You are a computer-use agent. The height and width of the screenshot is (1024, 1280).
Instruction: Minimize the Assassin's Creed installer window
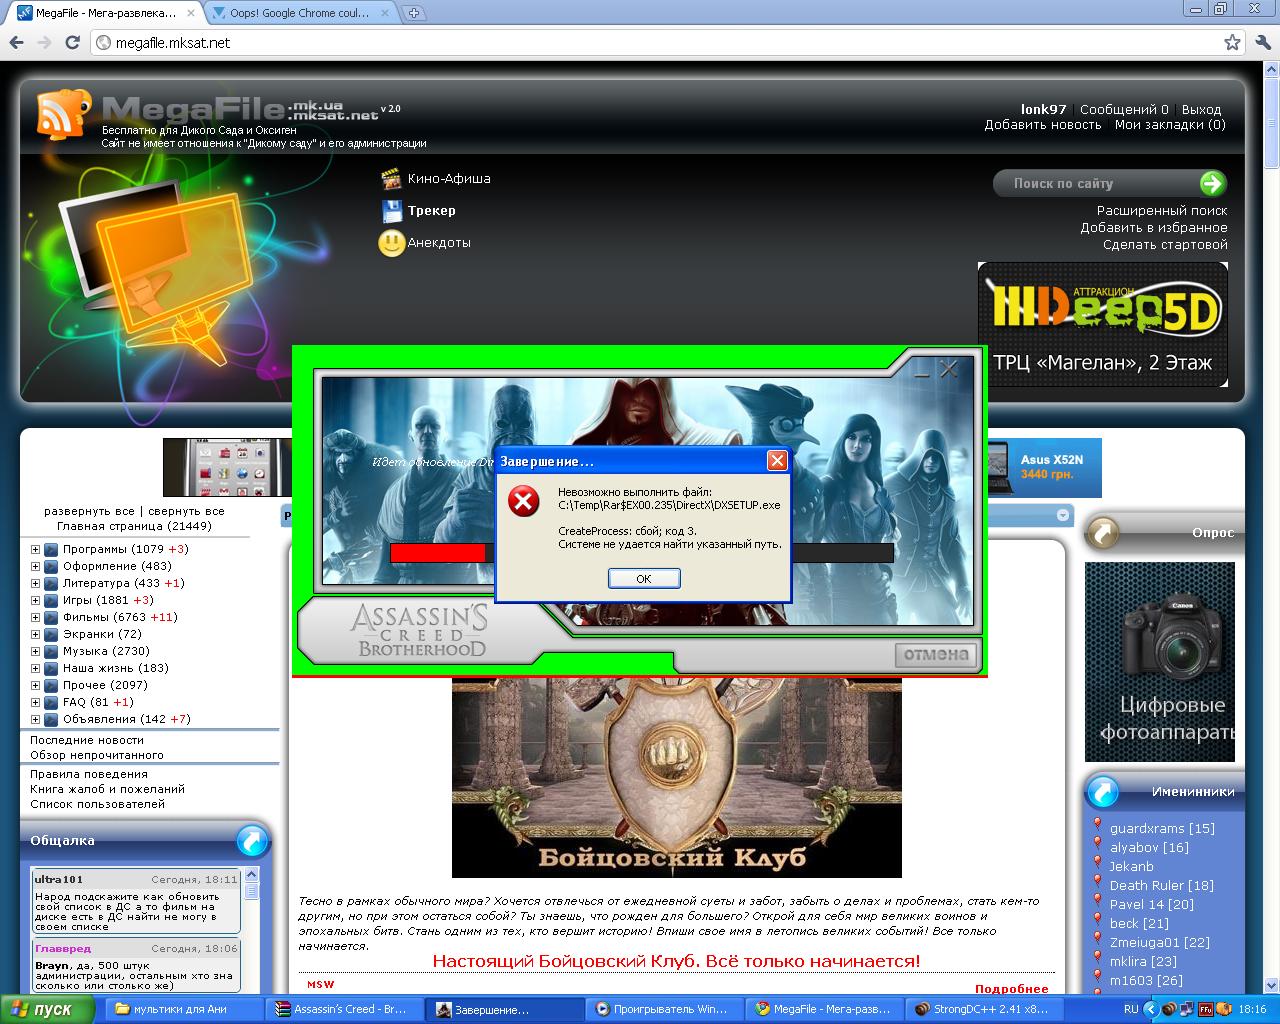coord(922,370)
